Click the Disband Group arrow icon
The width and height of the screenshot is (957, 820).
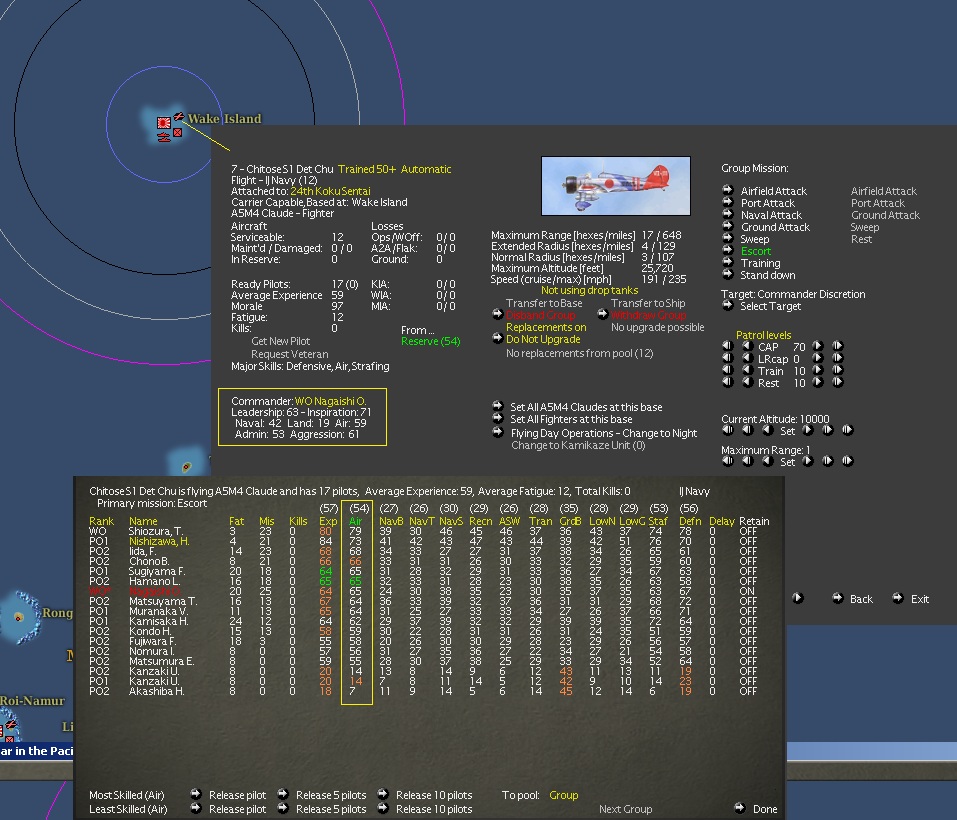pos(497,314)
